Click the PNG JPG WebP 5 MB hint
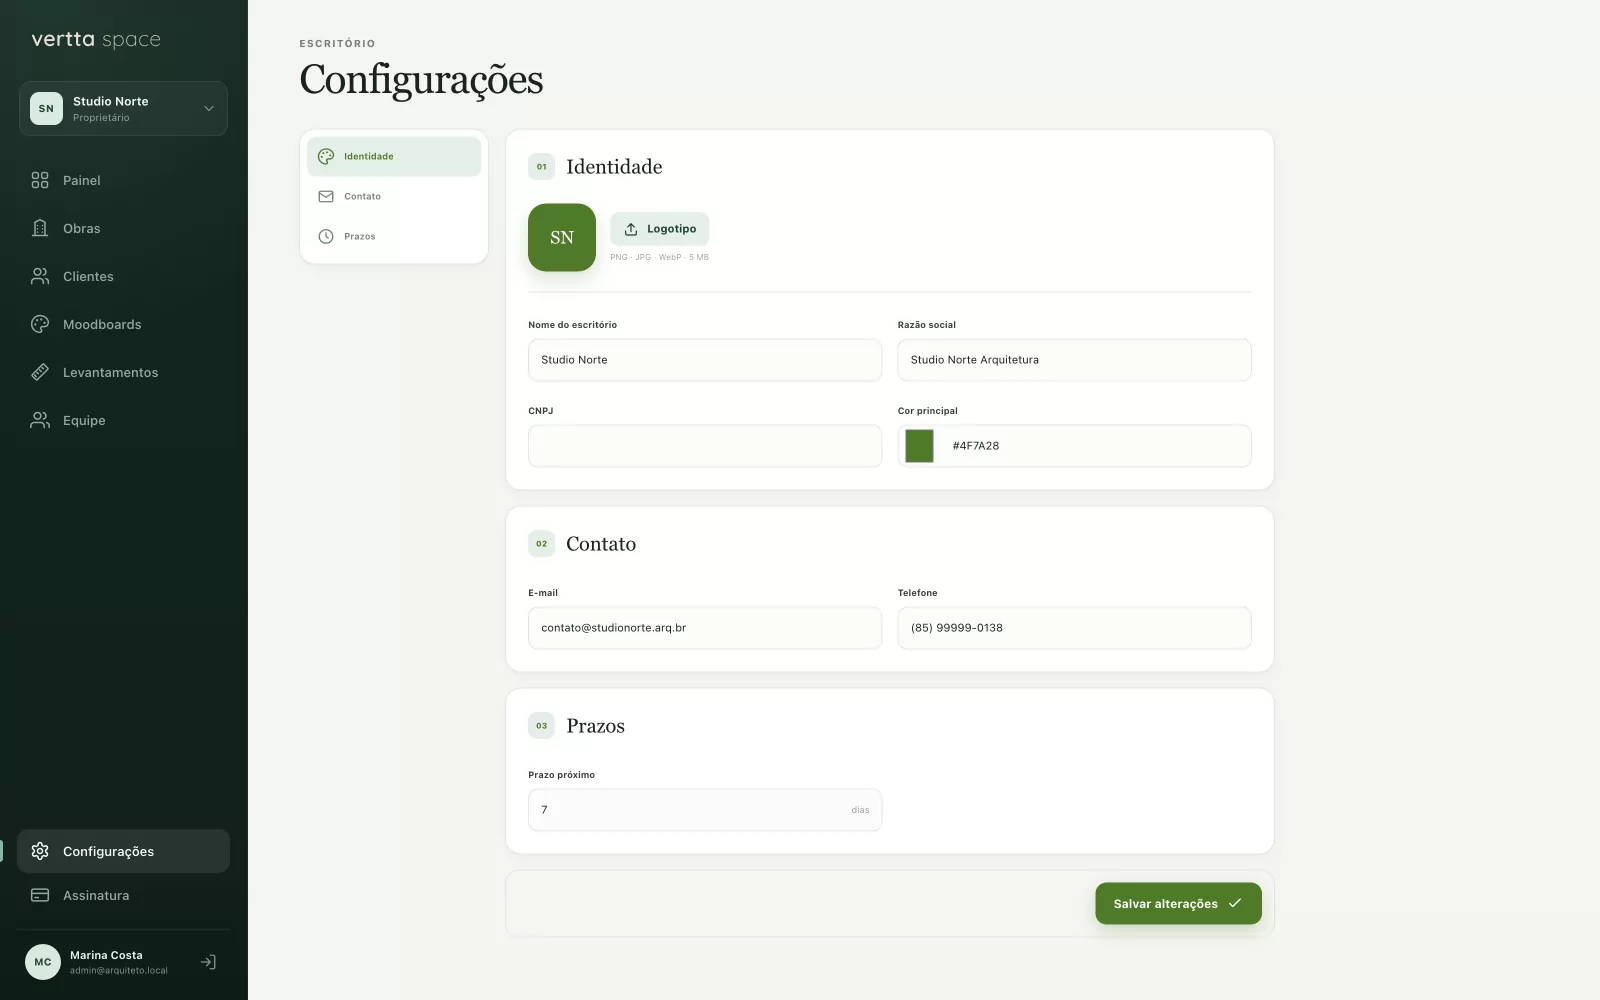 tap(659, 257)
